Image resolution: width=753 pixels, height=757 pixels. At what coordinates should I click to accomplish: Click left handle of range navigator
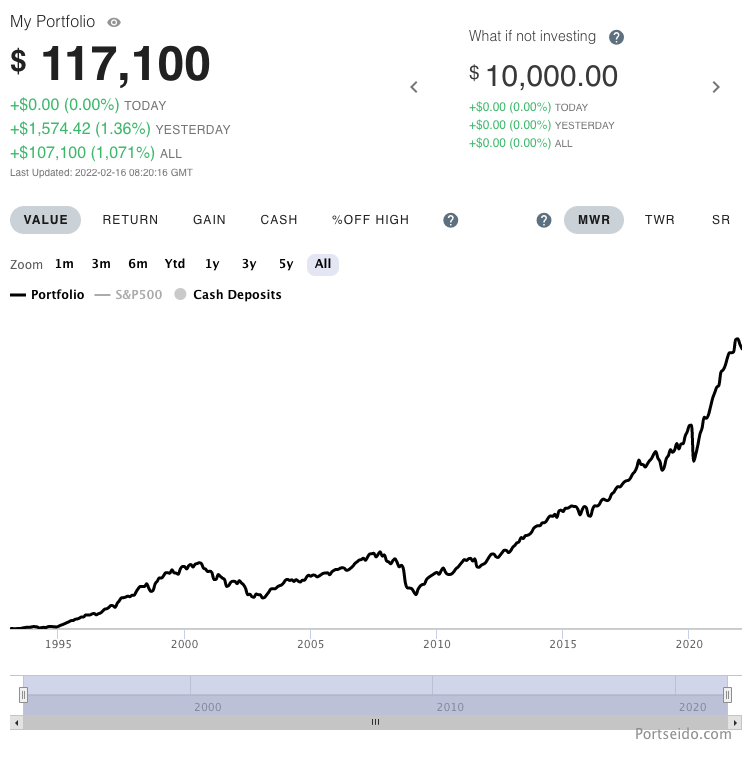click(x=23, y=695)
